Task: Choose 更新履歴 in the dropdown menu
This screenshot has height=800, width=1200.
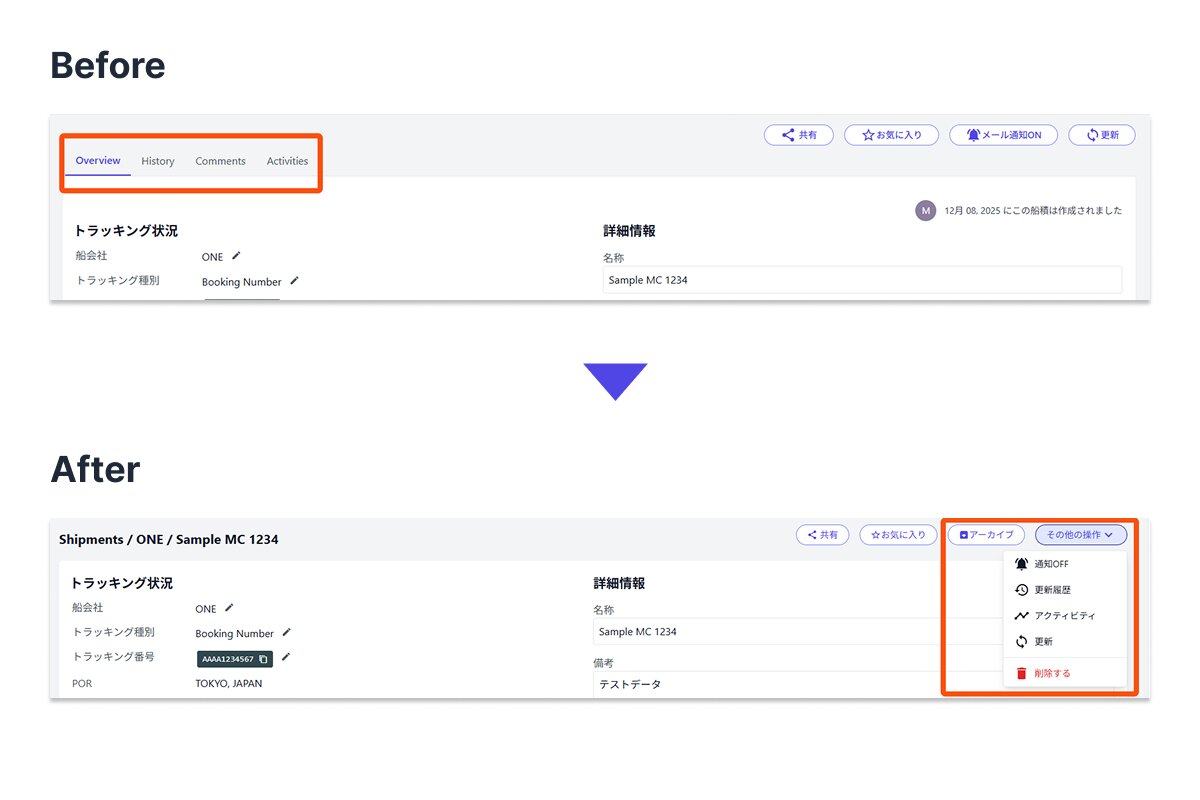Action: tap(1054, 590)
